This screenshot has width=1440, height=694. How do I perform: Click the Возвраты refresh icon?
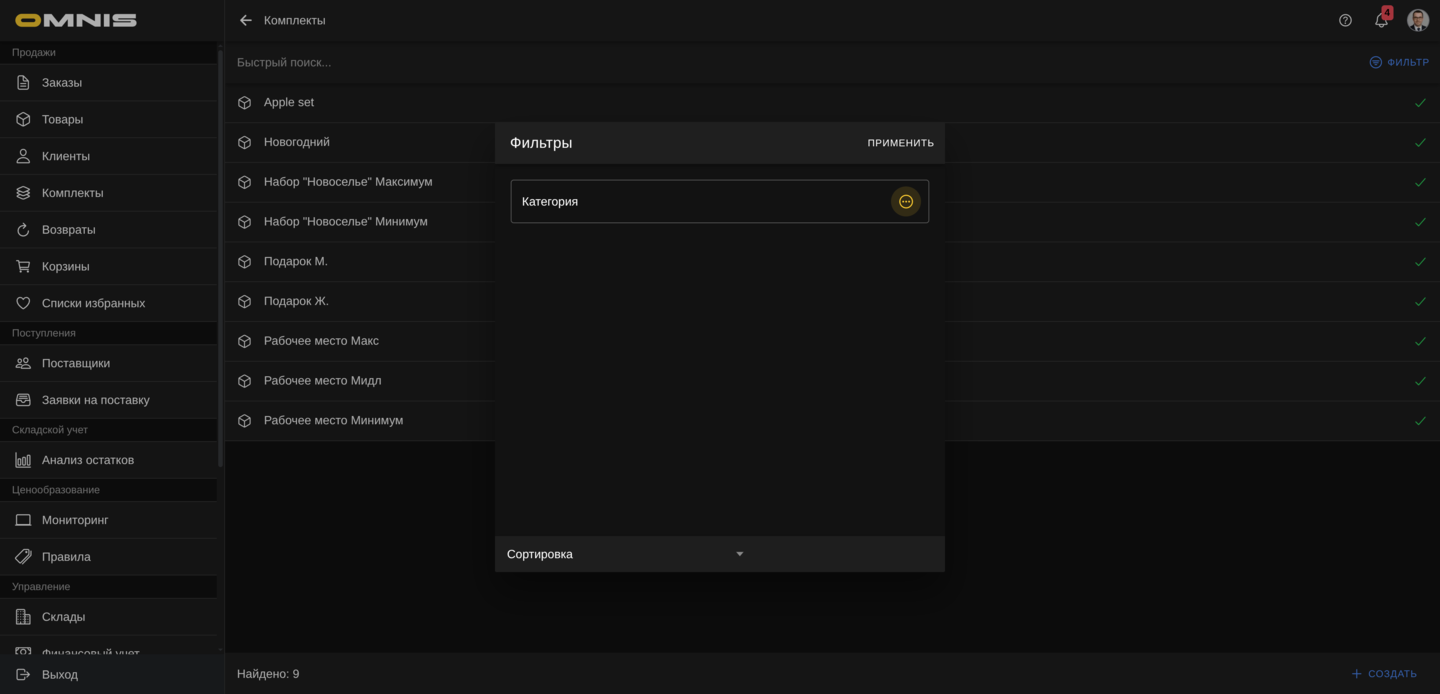click(x=23, y=230)
